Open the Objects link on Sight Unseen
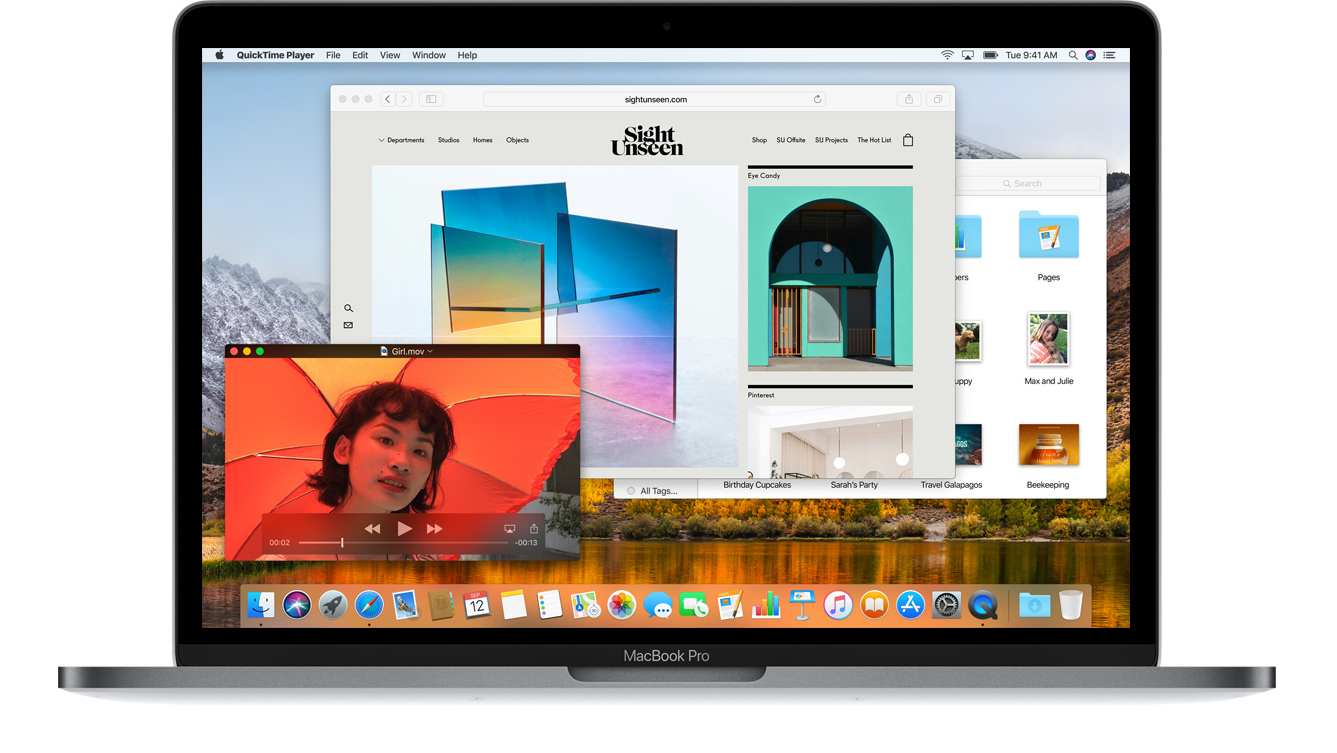This screenshot has height=753, width=1337. click(x=517, y=140)
